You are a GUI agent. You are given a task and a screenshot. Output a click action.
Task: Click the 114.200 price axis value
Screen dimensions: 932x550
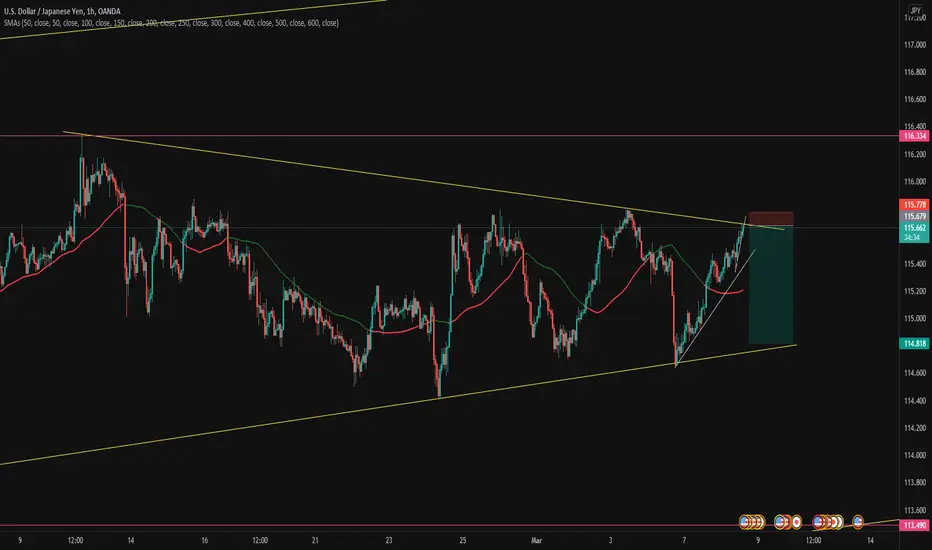coord(915,428)
